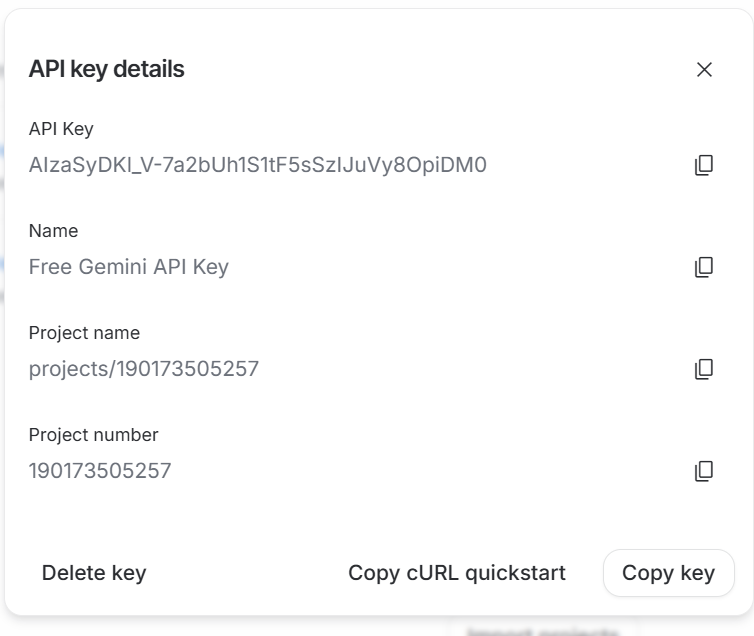Click the API key string starting with AIzaSy
The width and height of the screenshot is (754, 636).
[x=257, y=165]
